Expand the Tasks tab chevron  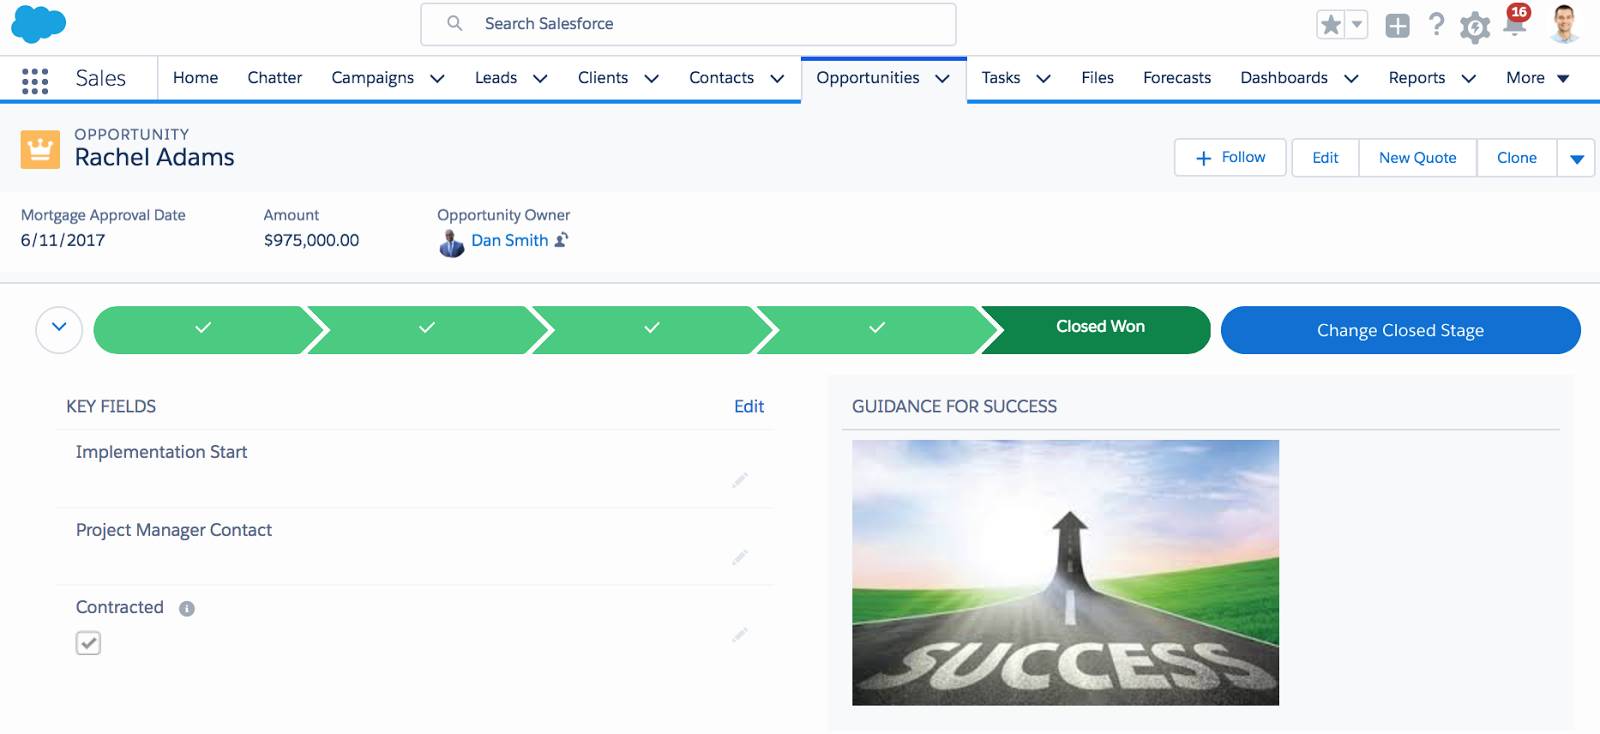pyautogui.click(x=1043, y=79)
